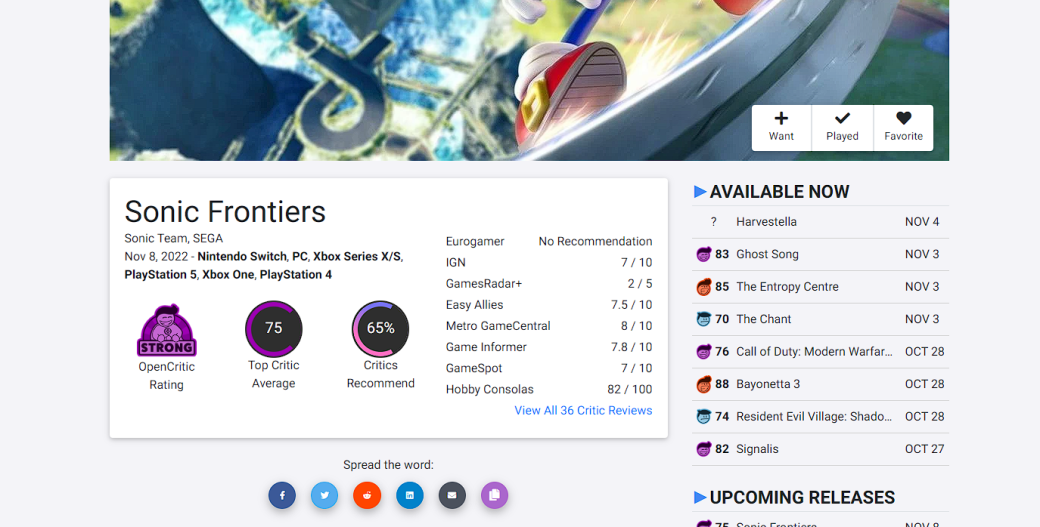Open the UPCOMING RELEASES section heading
This screenshot has width=1040, height=527.
coord(803,497)
